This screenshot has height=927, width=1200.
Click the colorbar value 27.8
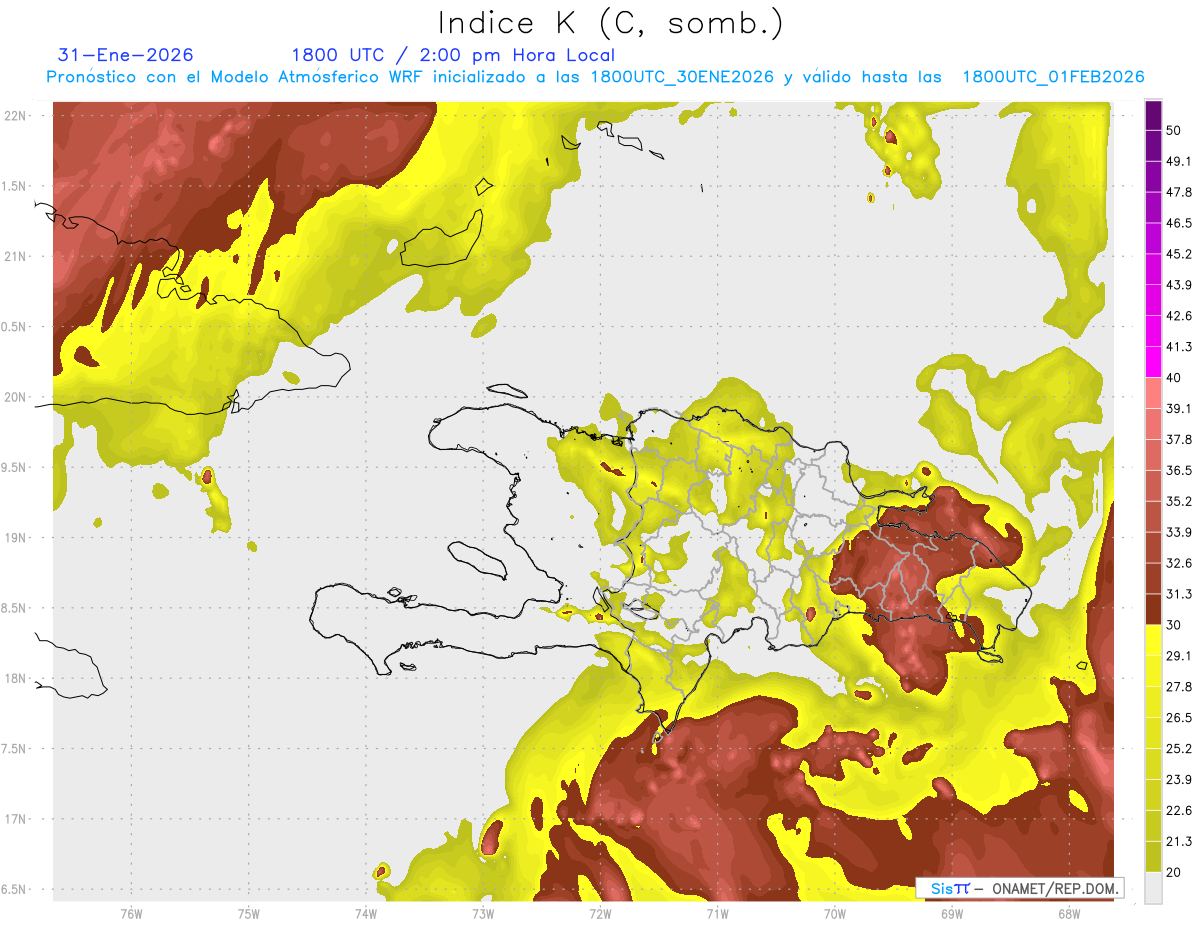click(1179, 687)
